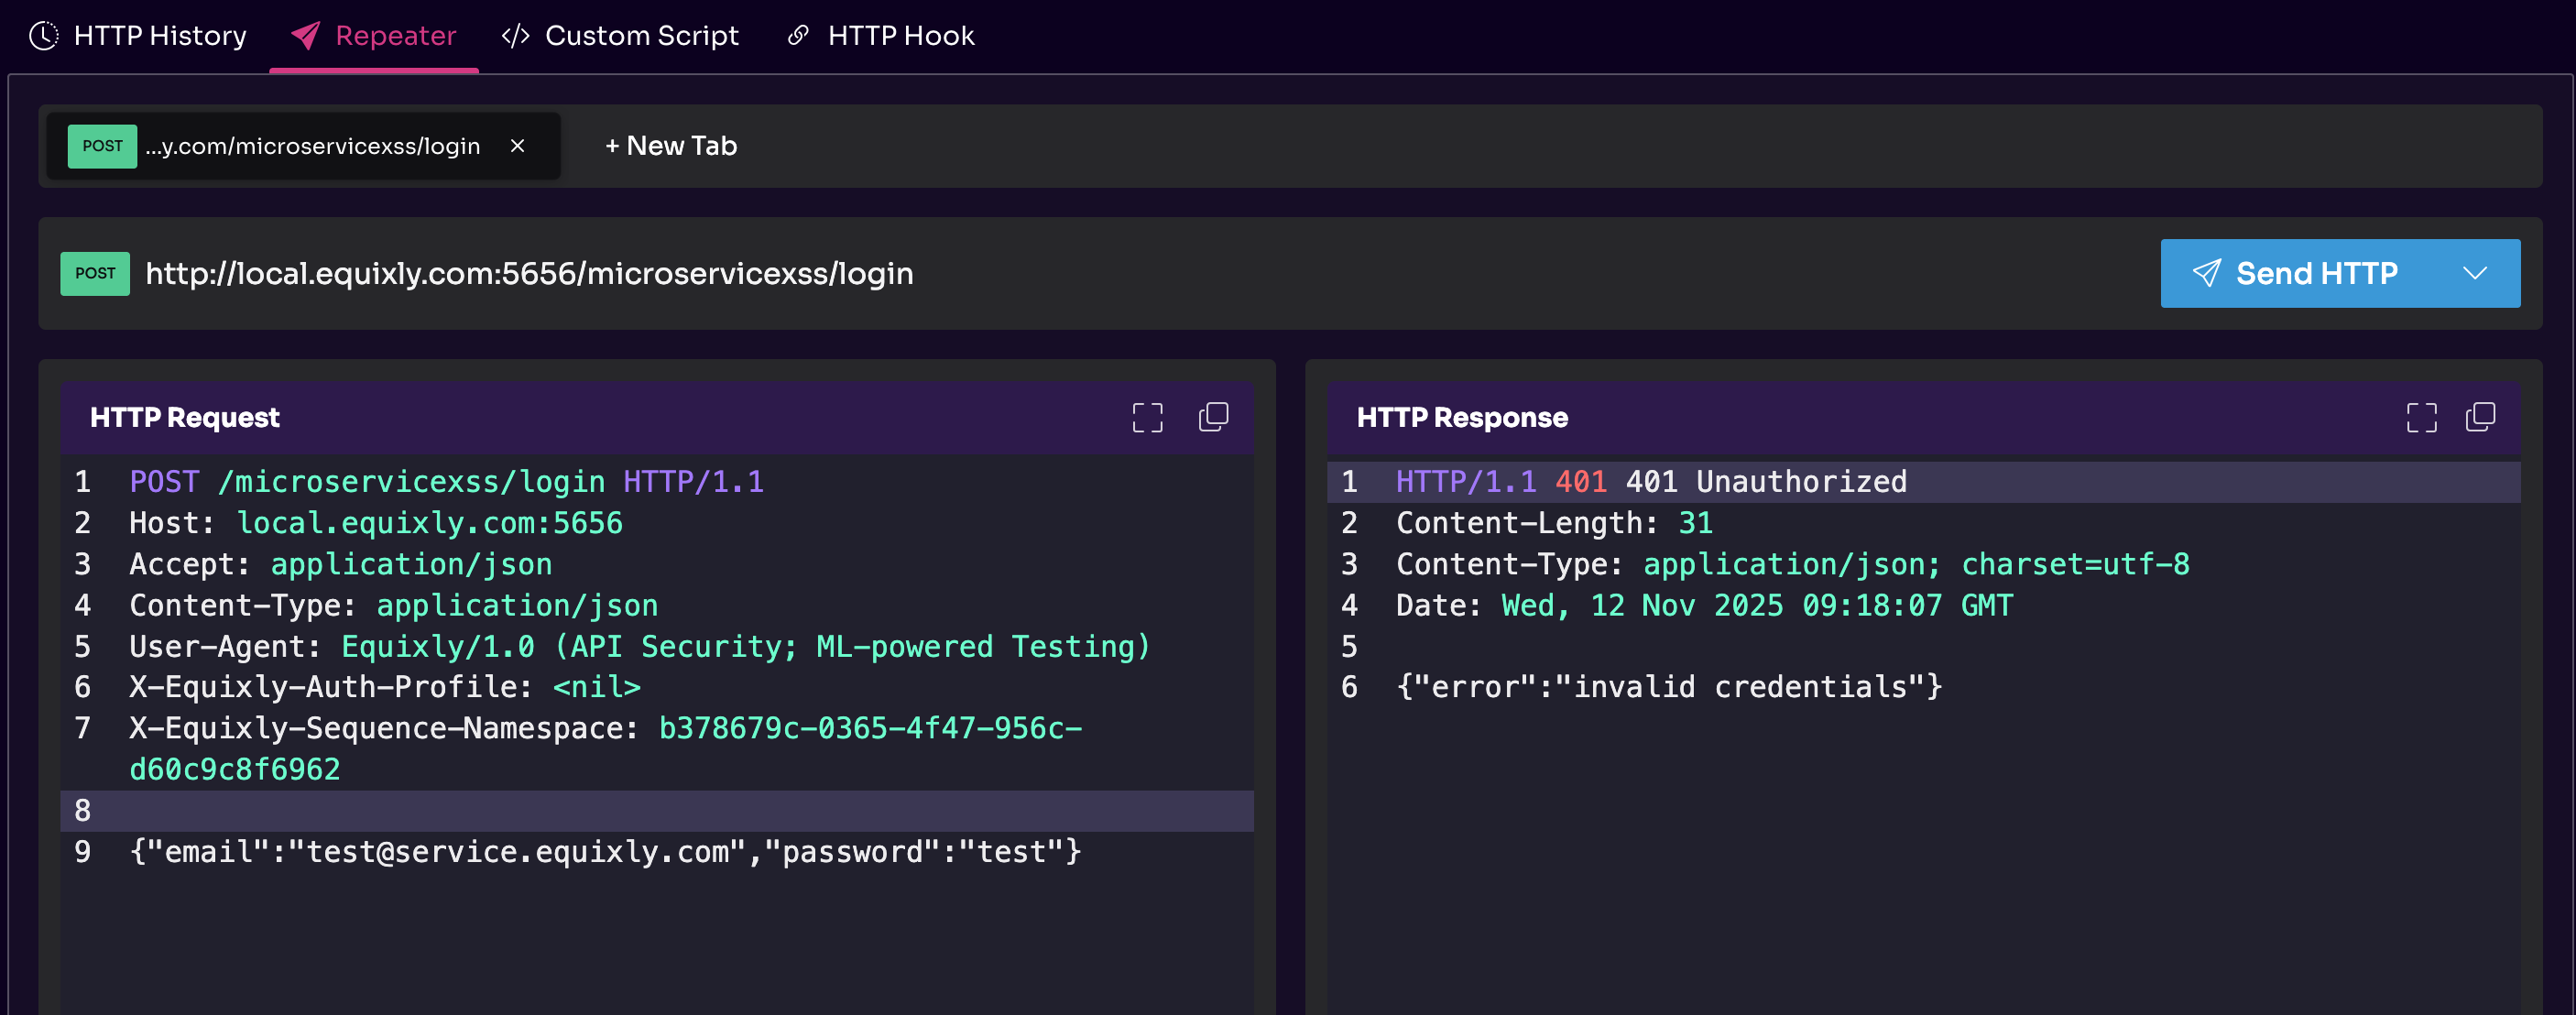
Task: Switch to the HTTP History tab
Action: [x=159, y=36]
